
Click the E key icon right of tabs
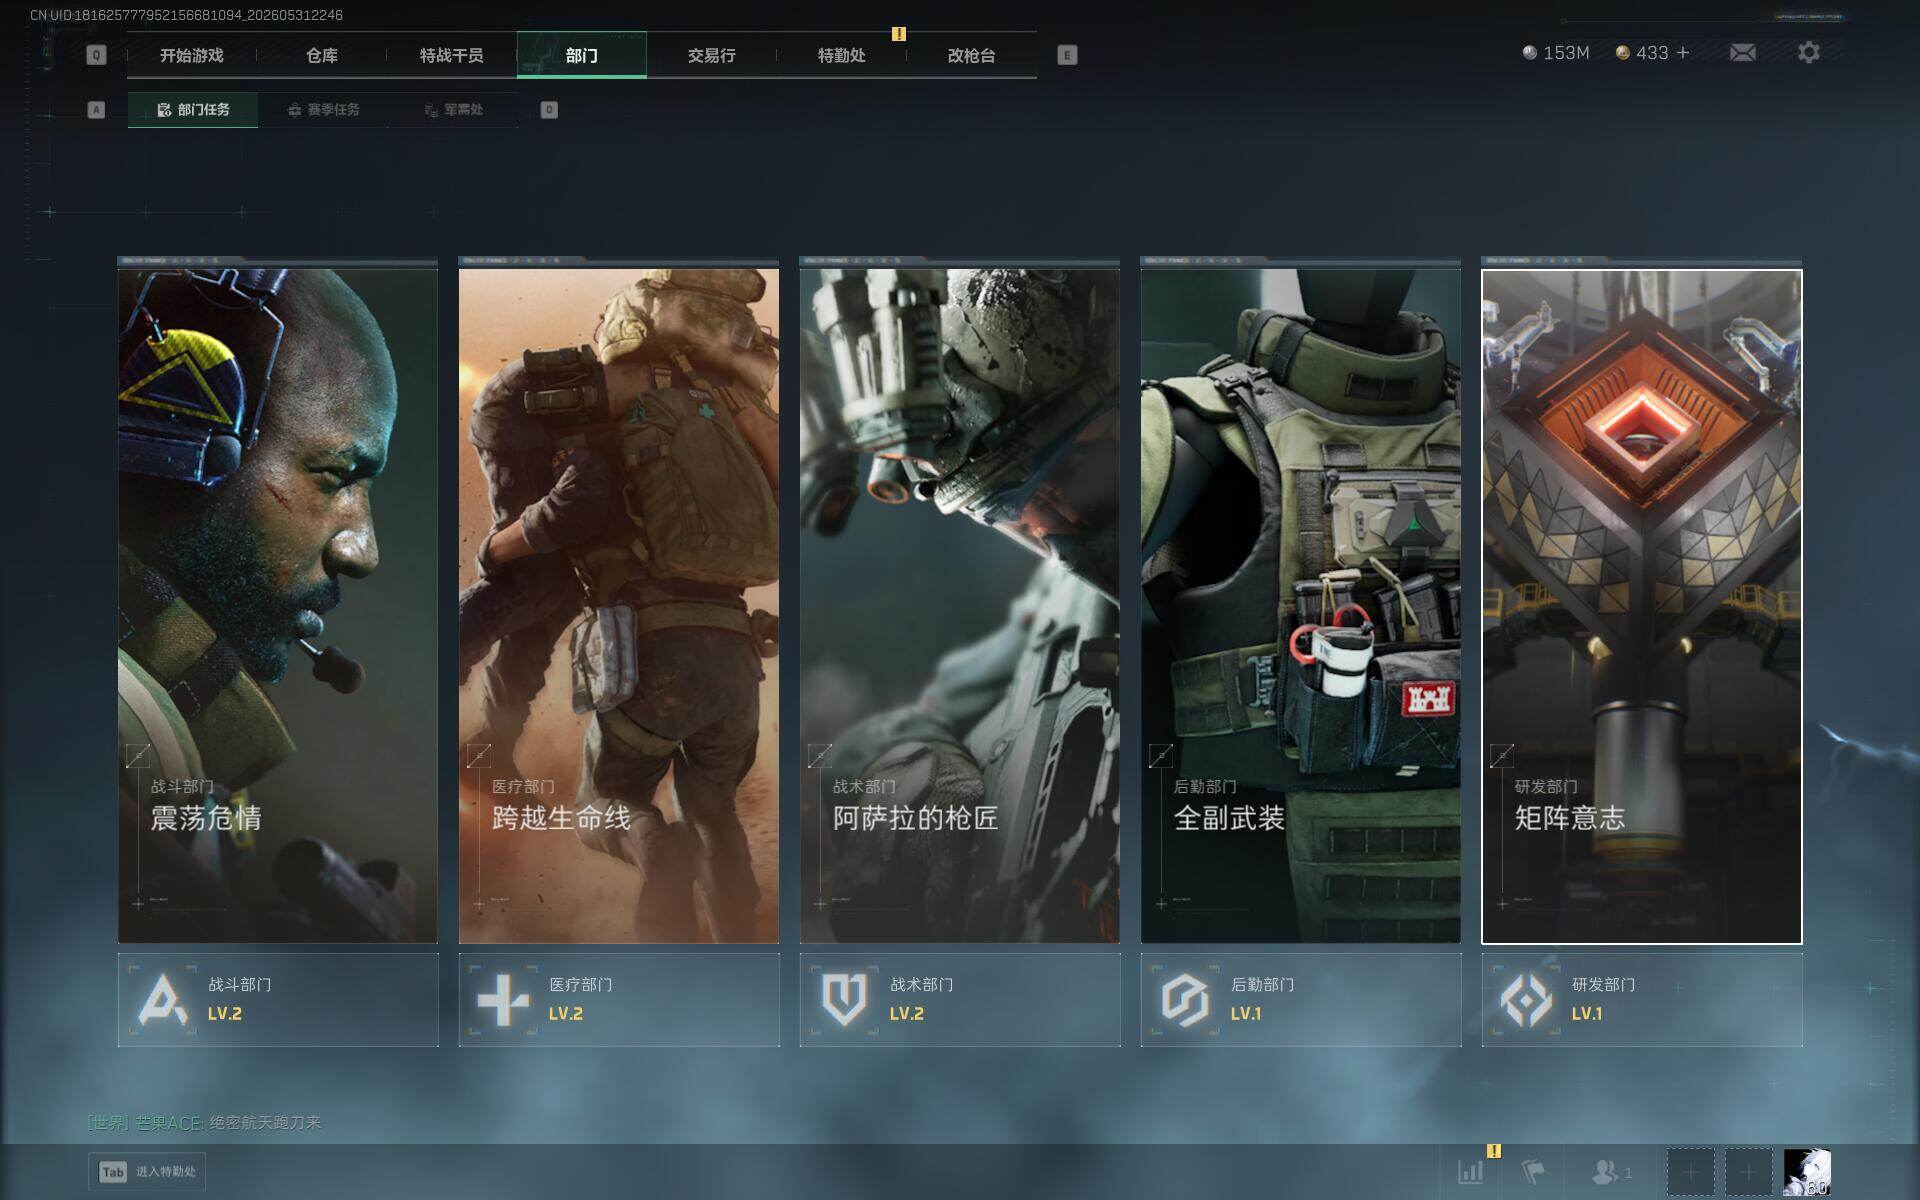(1067, 55)
